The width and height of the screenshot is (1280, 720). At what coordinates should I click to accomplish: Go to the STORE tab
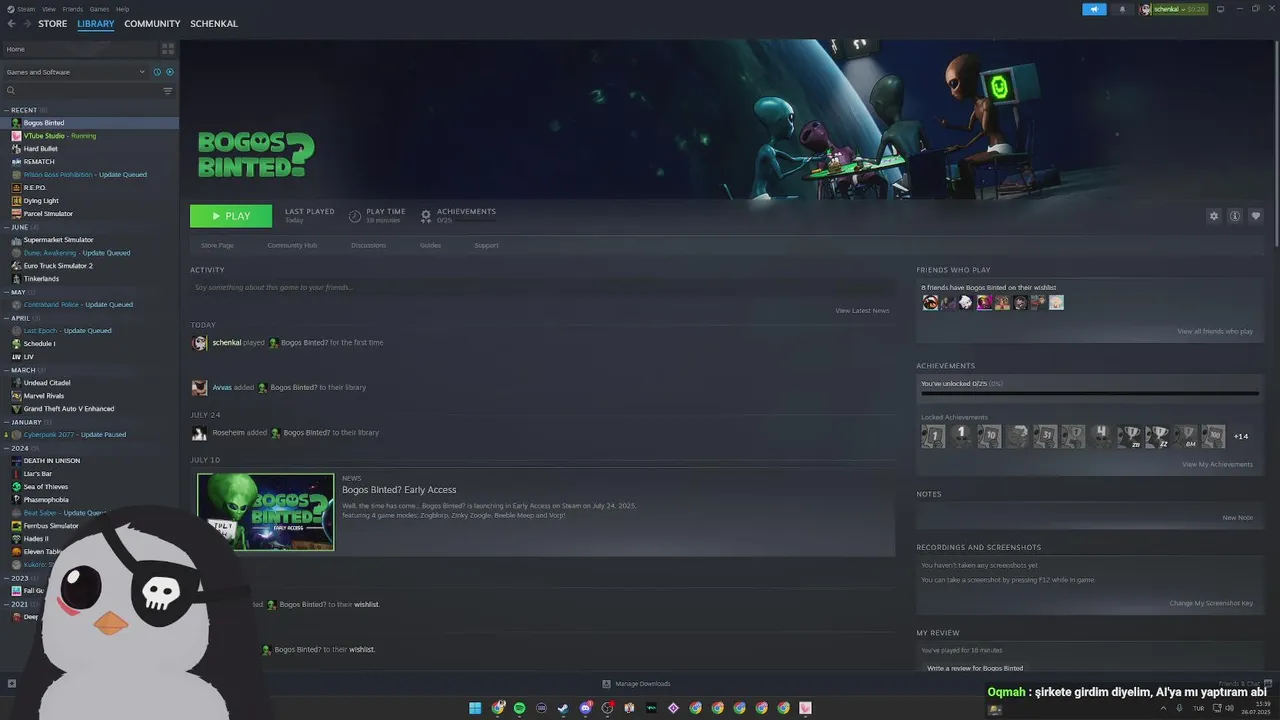coord(53,24)
